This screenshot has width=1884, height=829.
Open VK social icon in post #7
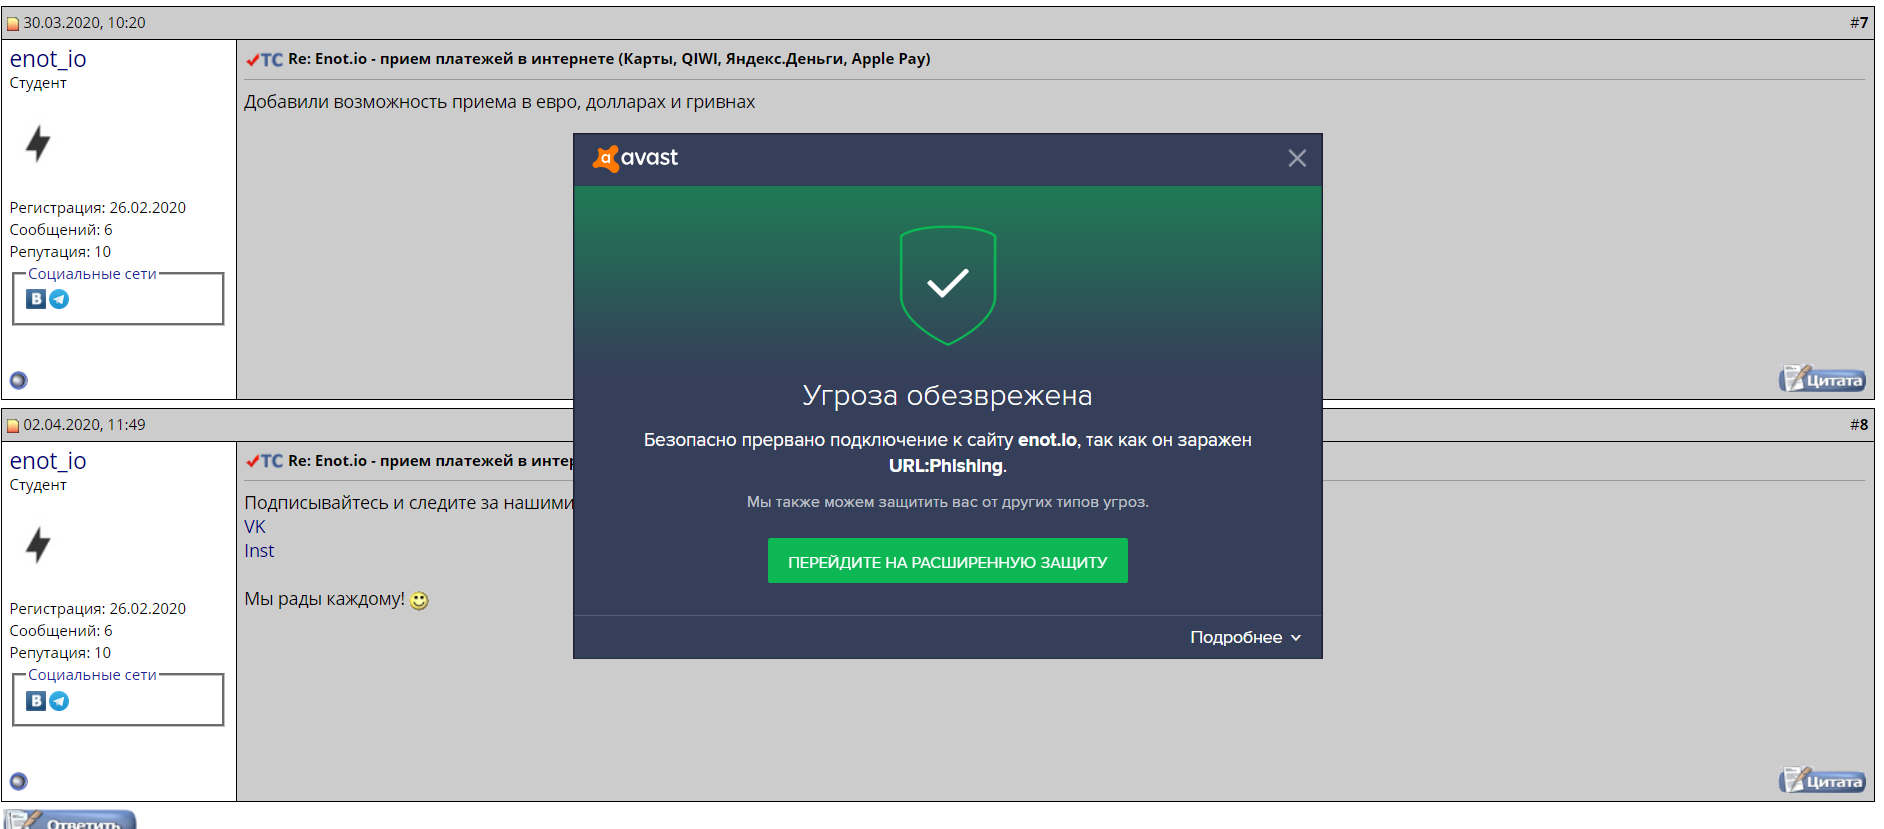(36, 299)
